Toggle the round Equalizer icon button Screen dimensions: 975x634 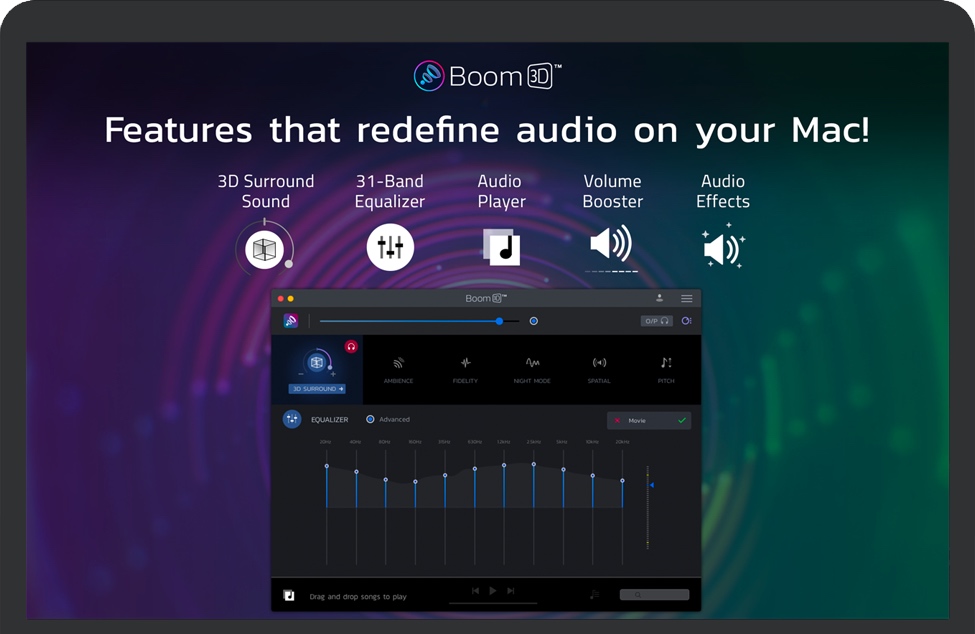[x=292, y=419]
